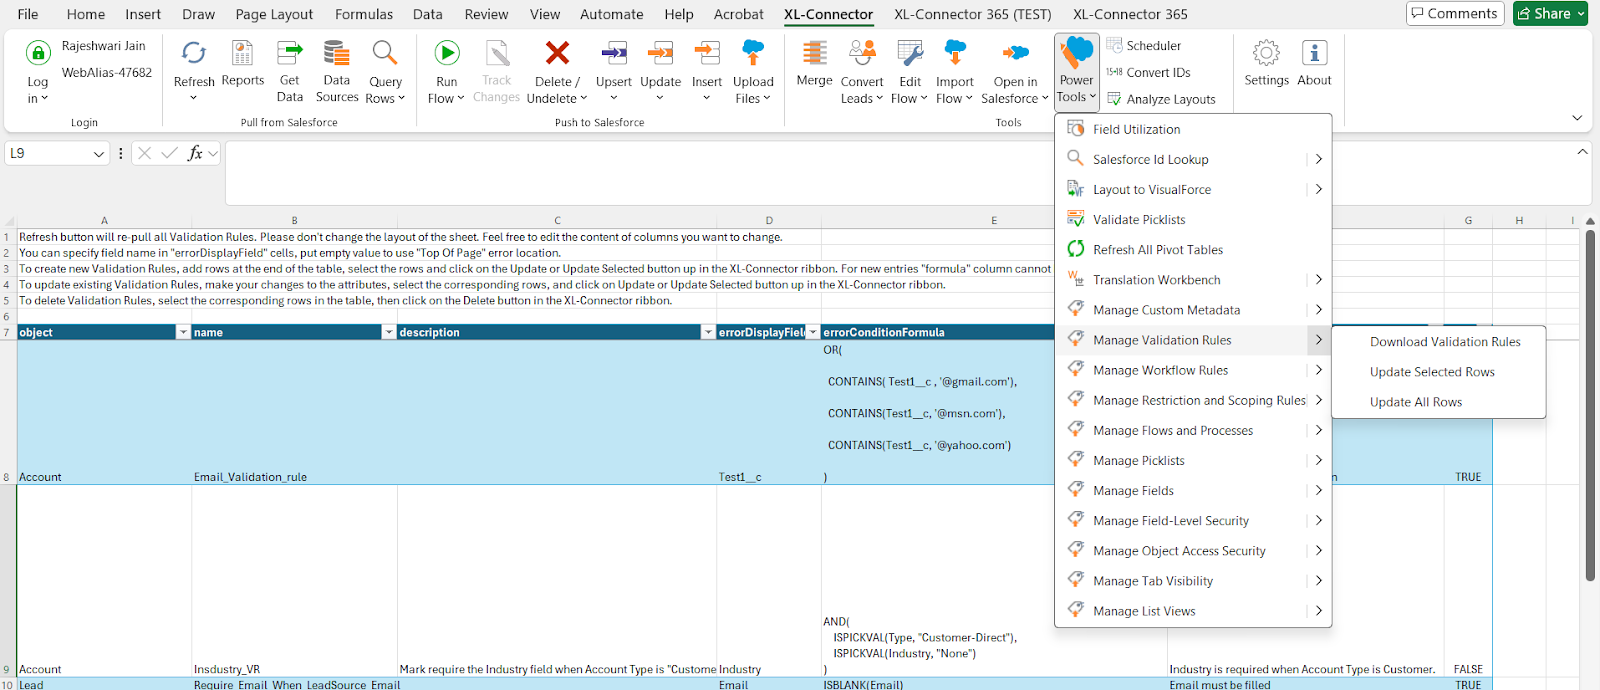
Task: Open the Comments button
Action: (x=1454, y=13)
